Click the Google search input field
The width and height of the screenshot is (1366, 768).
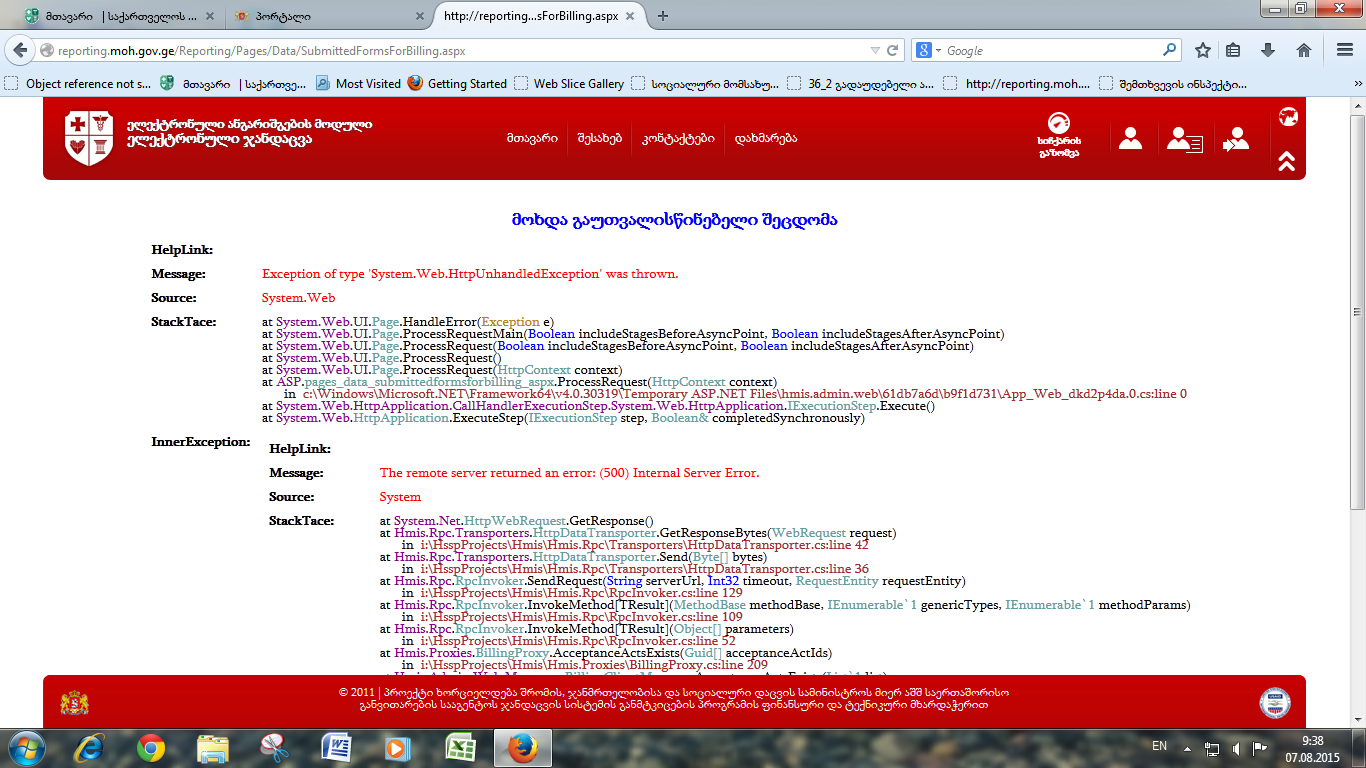[1050, 50]
